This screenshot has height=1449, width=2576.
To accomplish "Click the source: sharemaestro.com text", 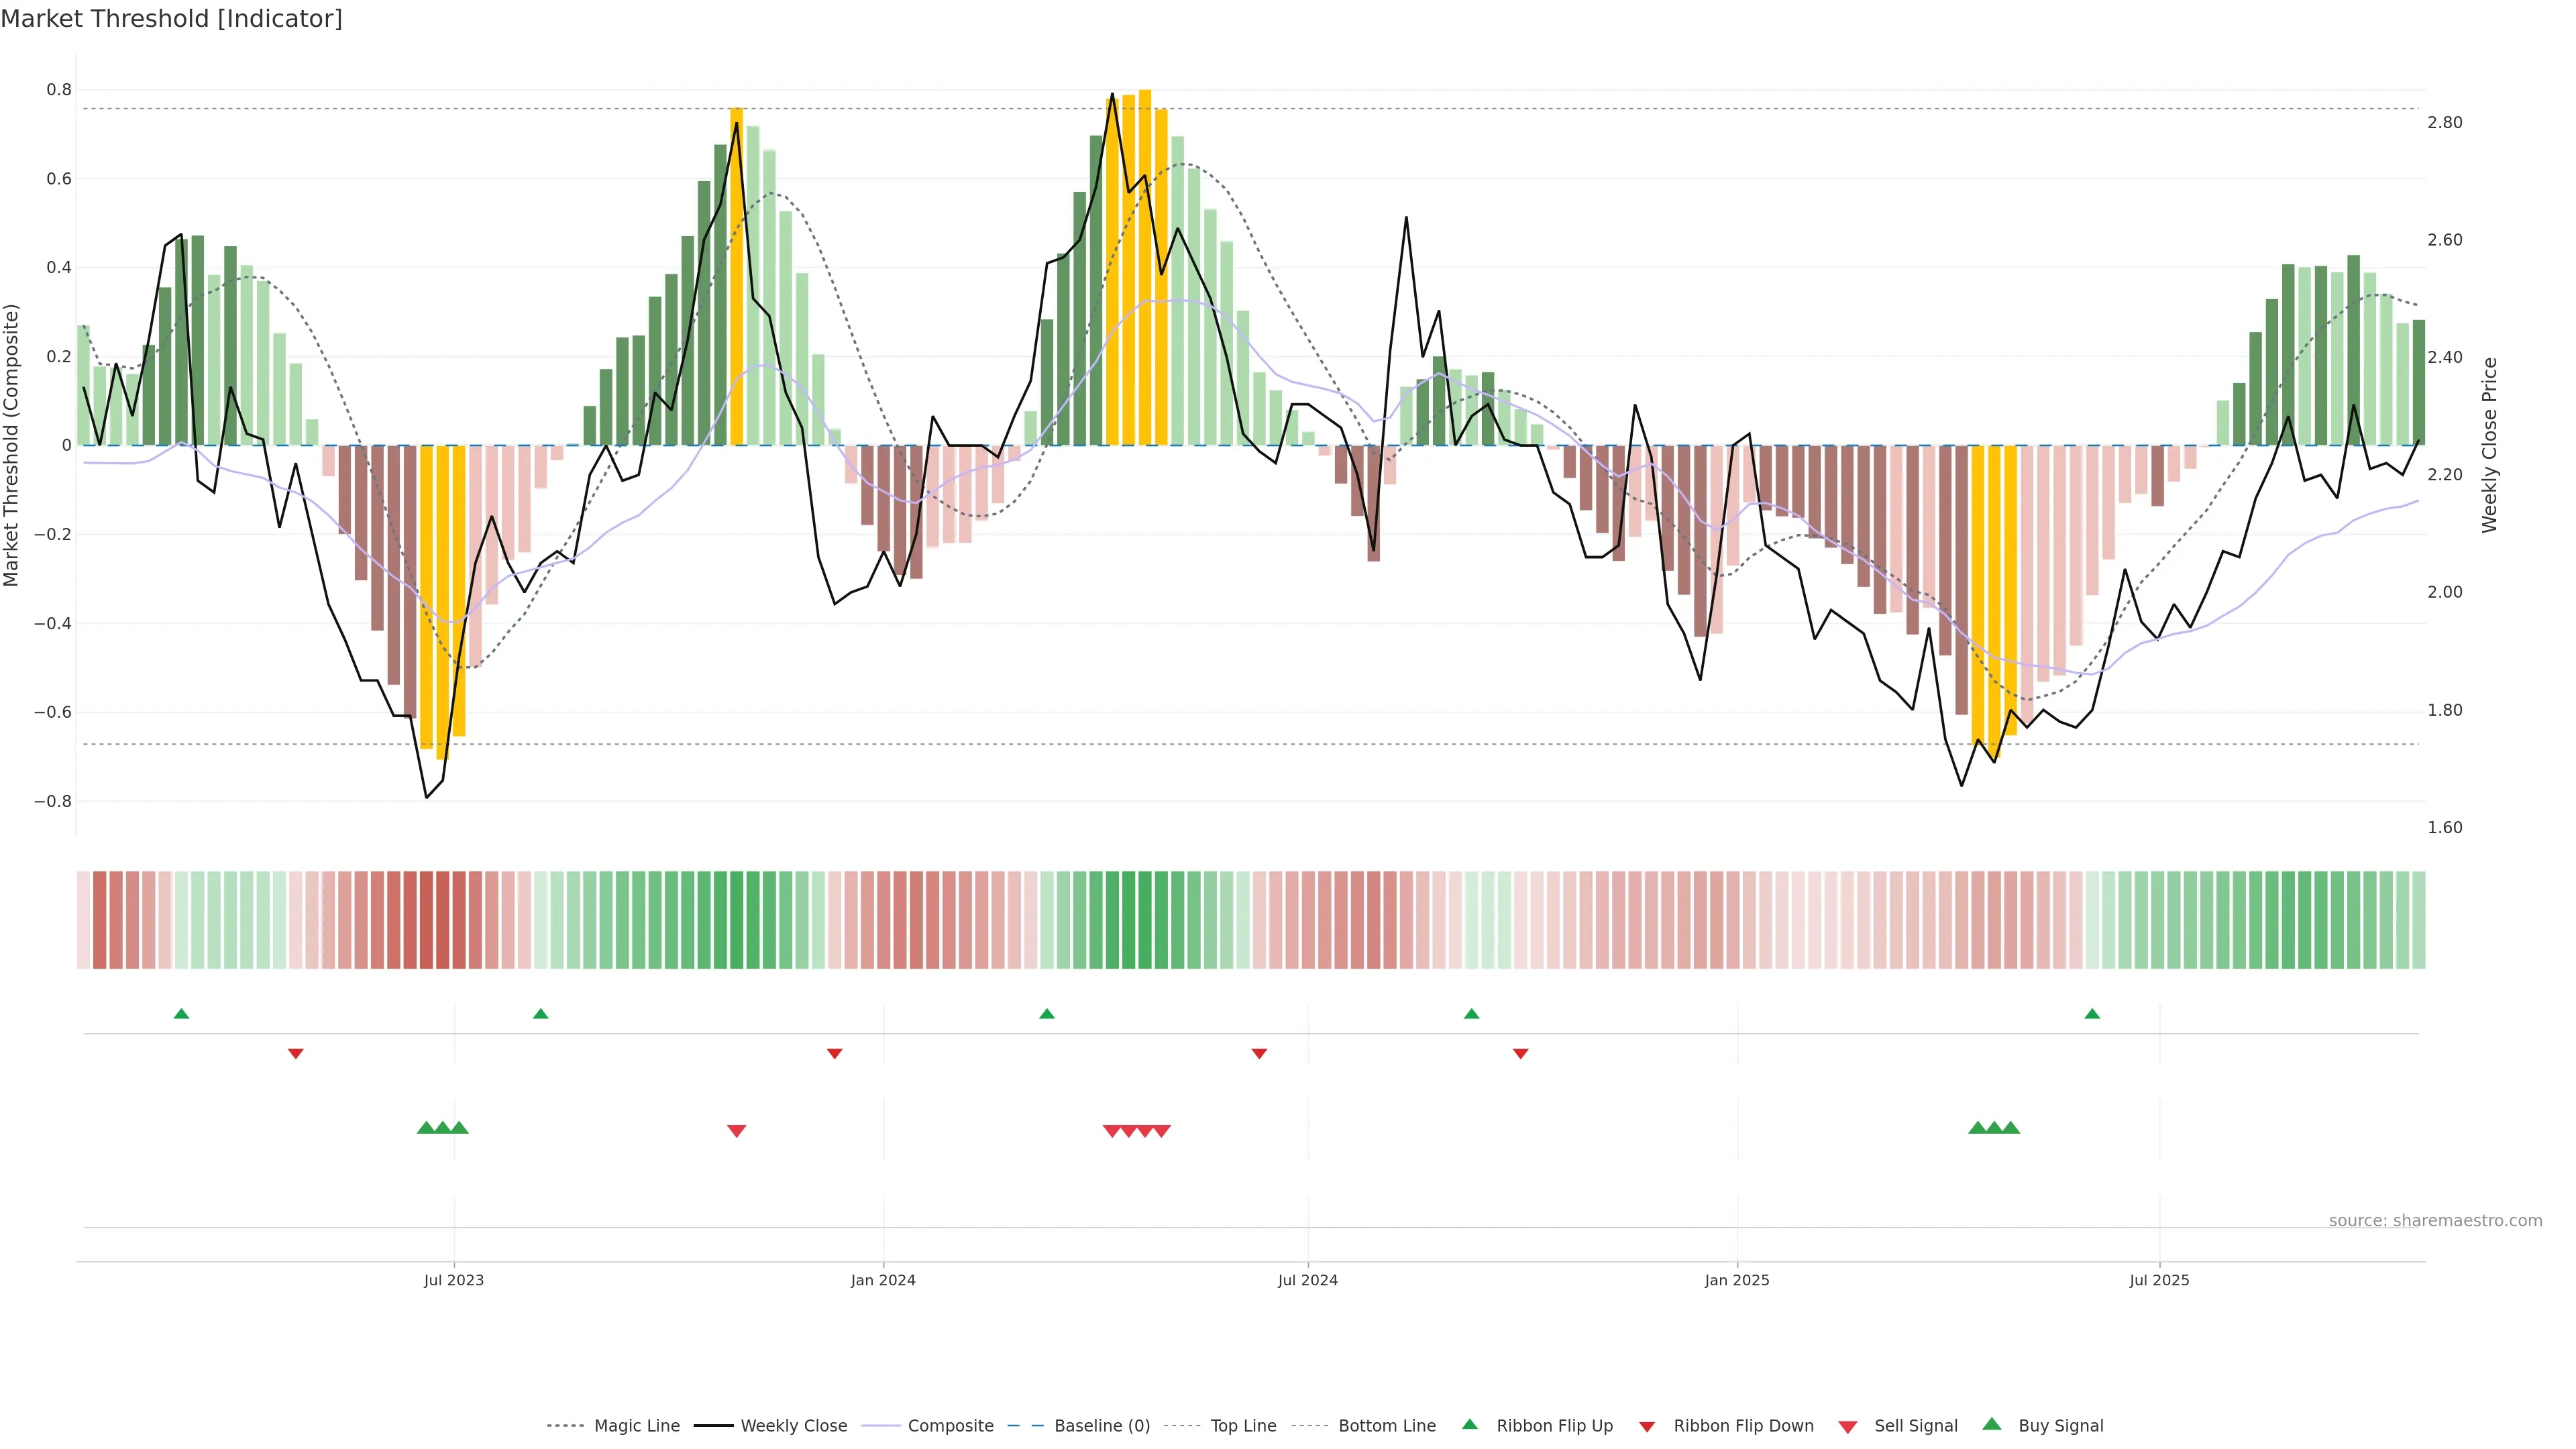I will coord(2435,1221).
